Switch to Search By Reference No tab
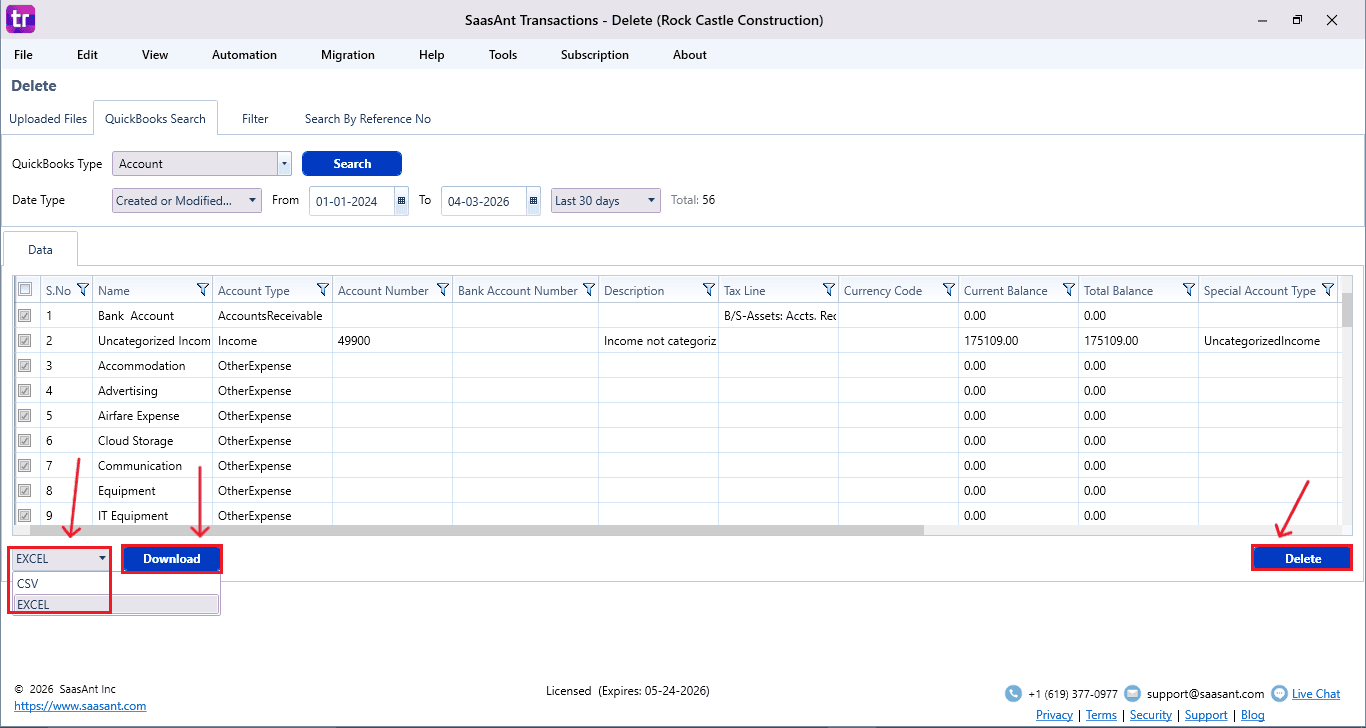Screen dimensions: 1366x728 point(368,119)
